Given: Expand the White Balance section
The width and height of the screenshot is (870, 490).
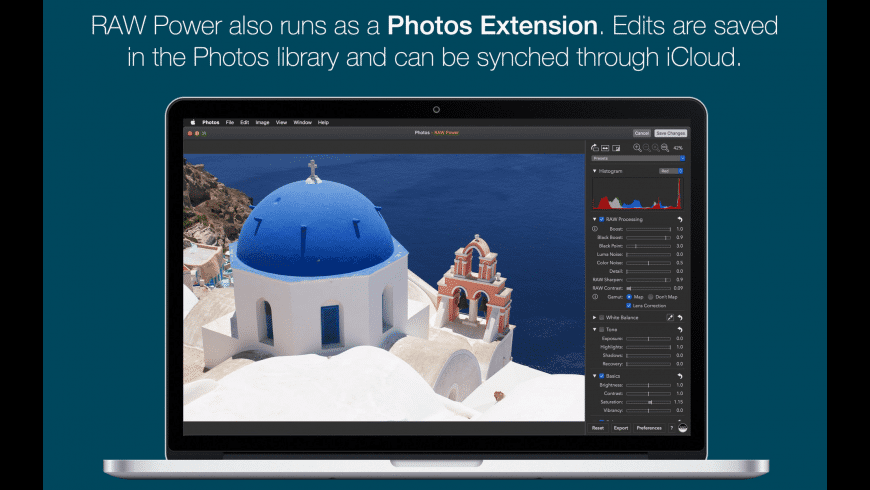Looking at the screenshot, I should (594, 317).
